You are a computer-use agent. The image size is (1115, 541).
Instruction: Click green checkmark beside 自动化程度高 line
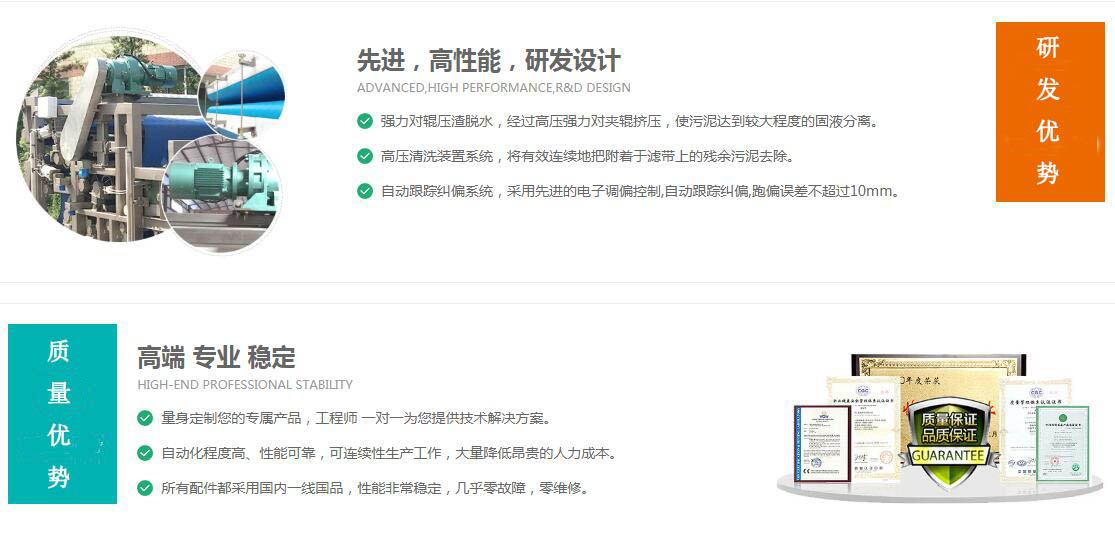(x=145, y=453)
